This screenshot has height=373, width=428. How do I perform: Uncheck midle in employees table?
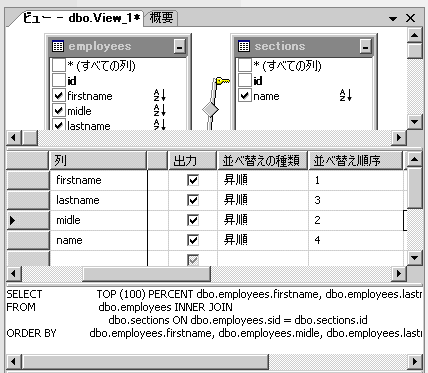coord(59,110)
